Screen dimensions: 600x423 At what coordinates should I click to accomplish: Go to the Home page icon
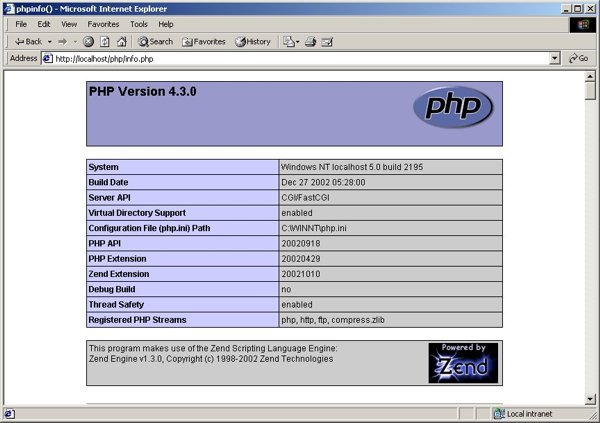(x=122, y=42)
